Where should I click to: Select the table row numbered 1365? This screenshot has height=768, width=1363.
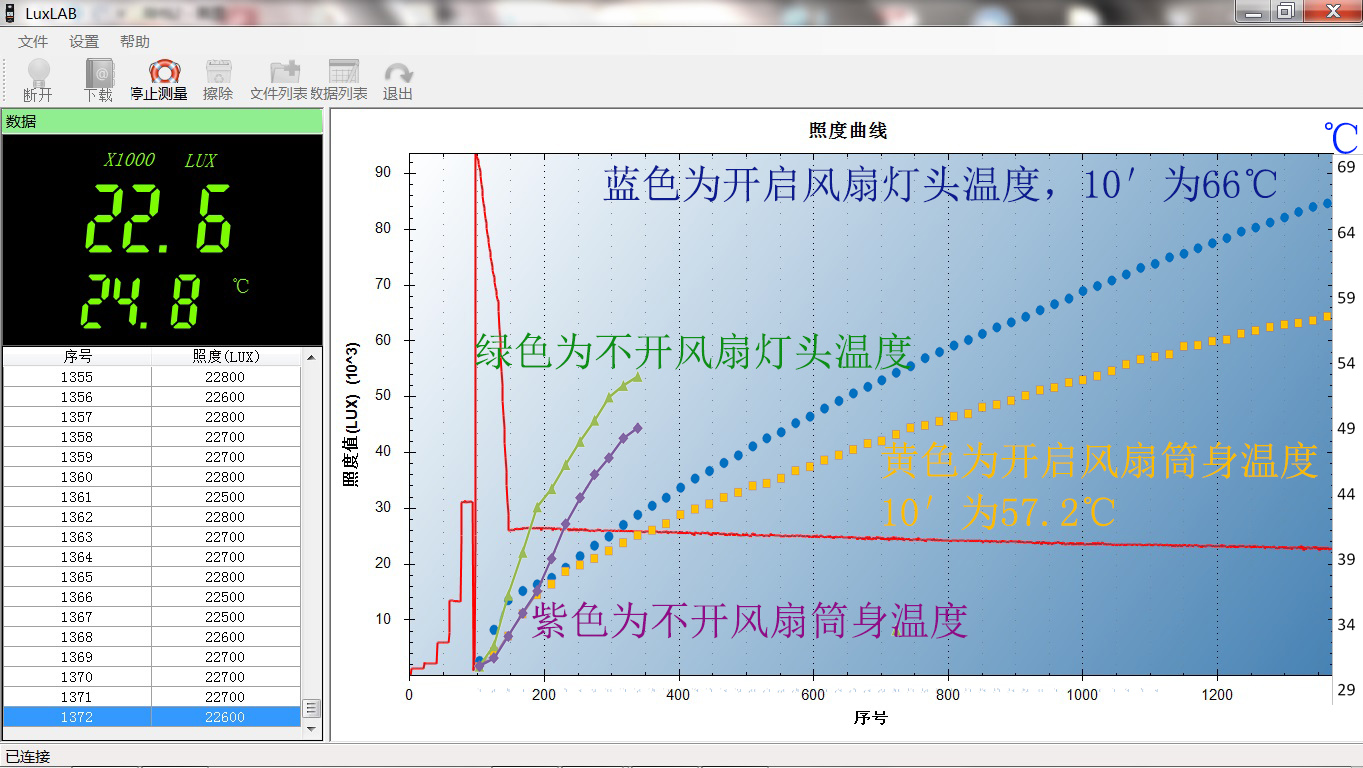click(x=152, y=577)
